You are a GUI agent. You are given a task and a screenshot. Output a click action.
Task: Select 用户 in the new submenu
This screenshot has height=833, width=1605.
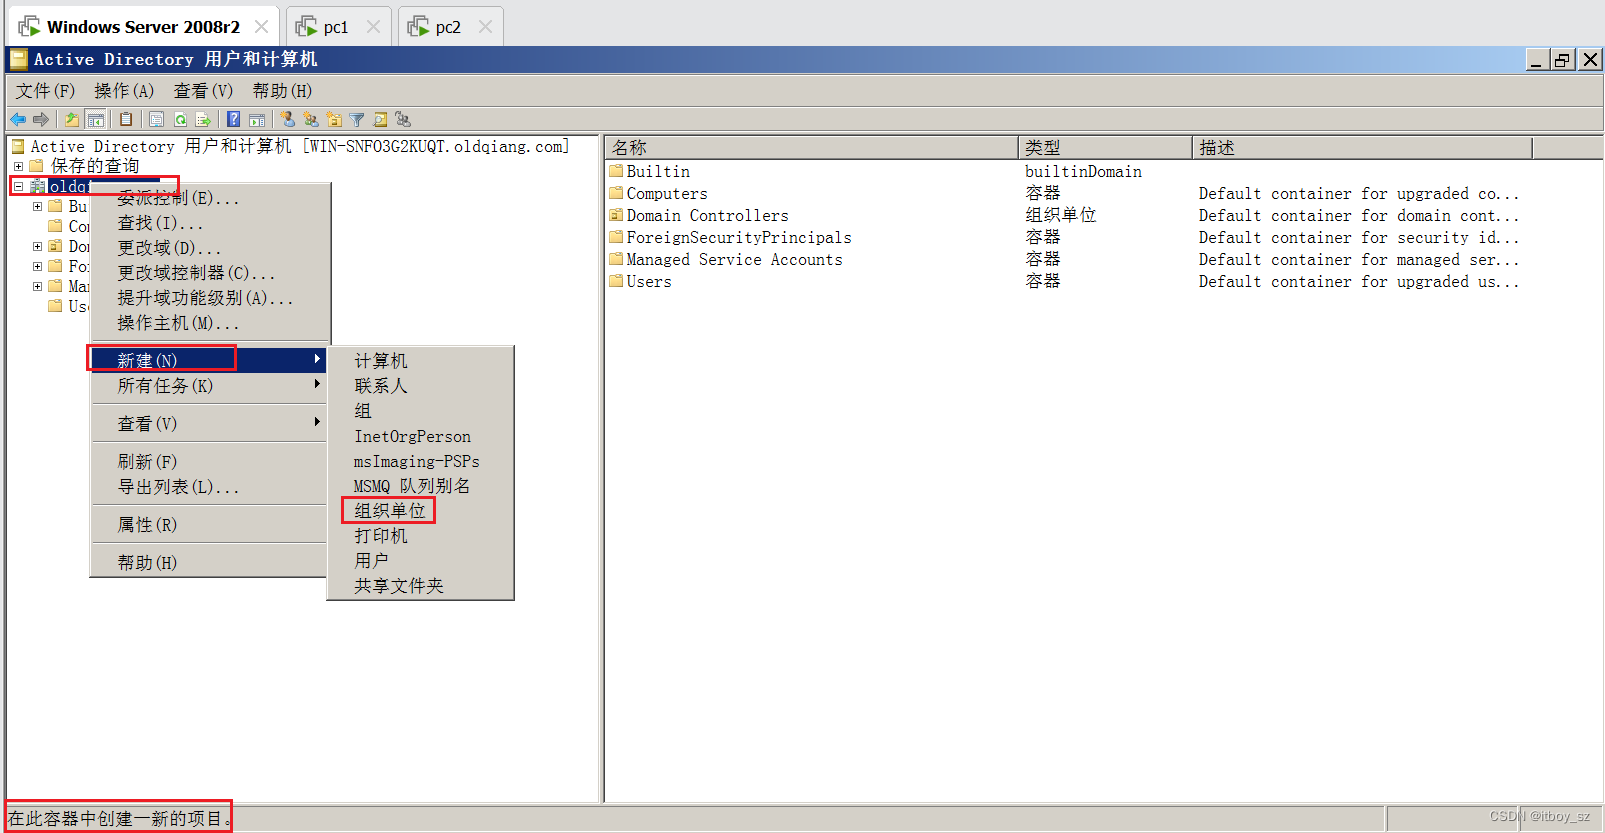point(420,560)
